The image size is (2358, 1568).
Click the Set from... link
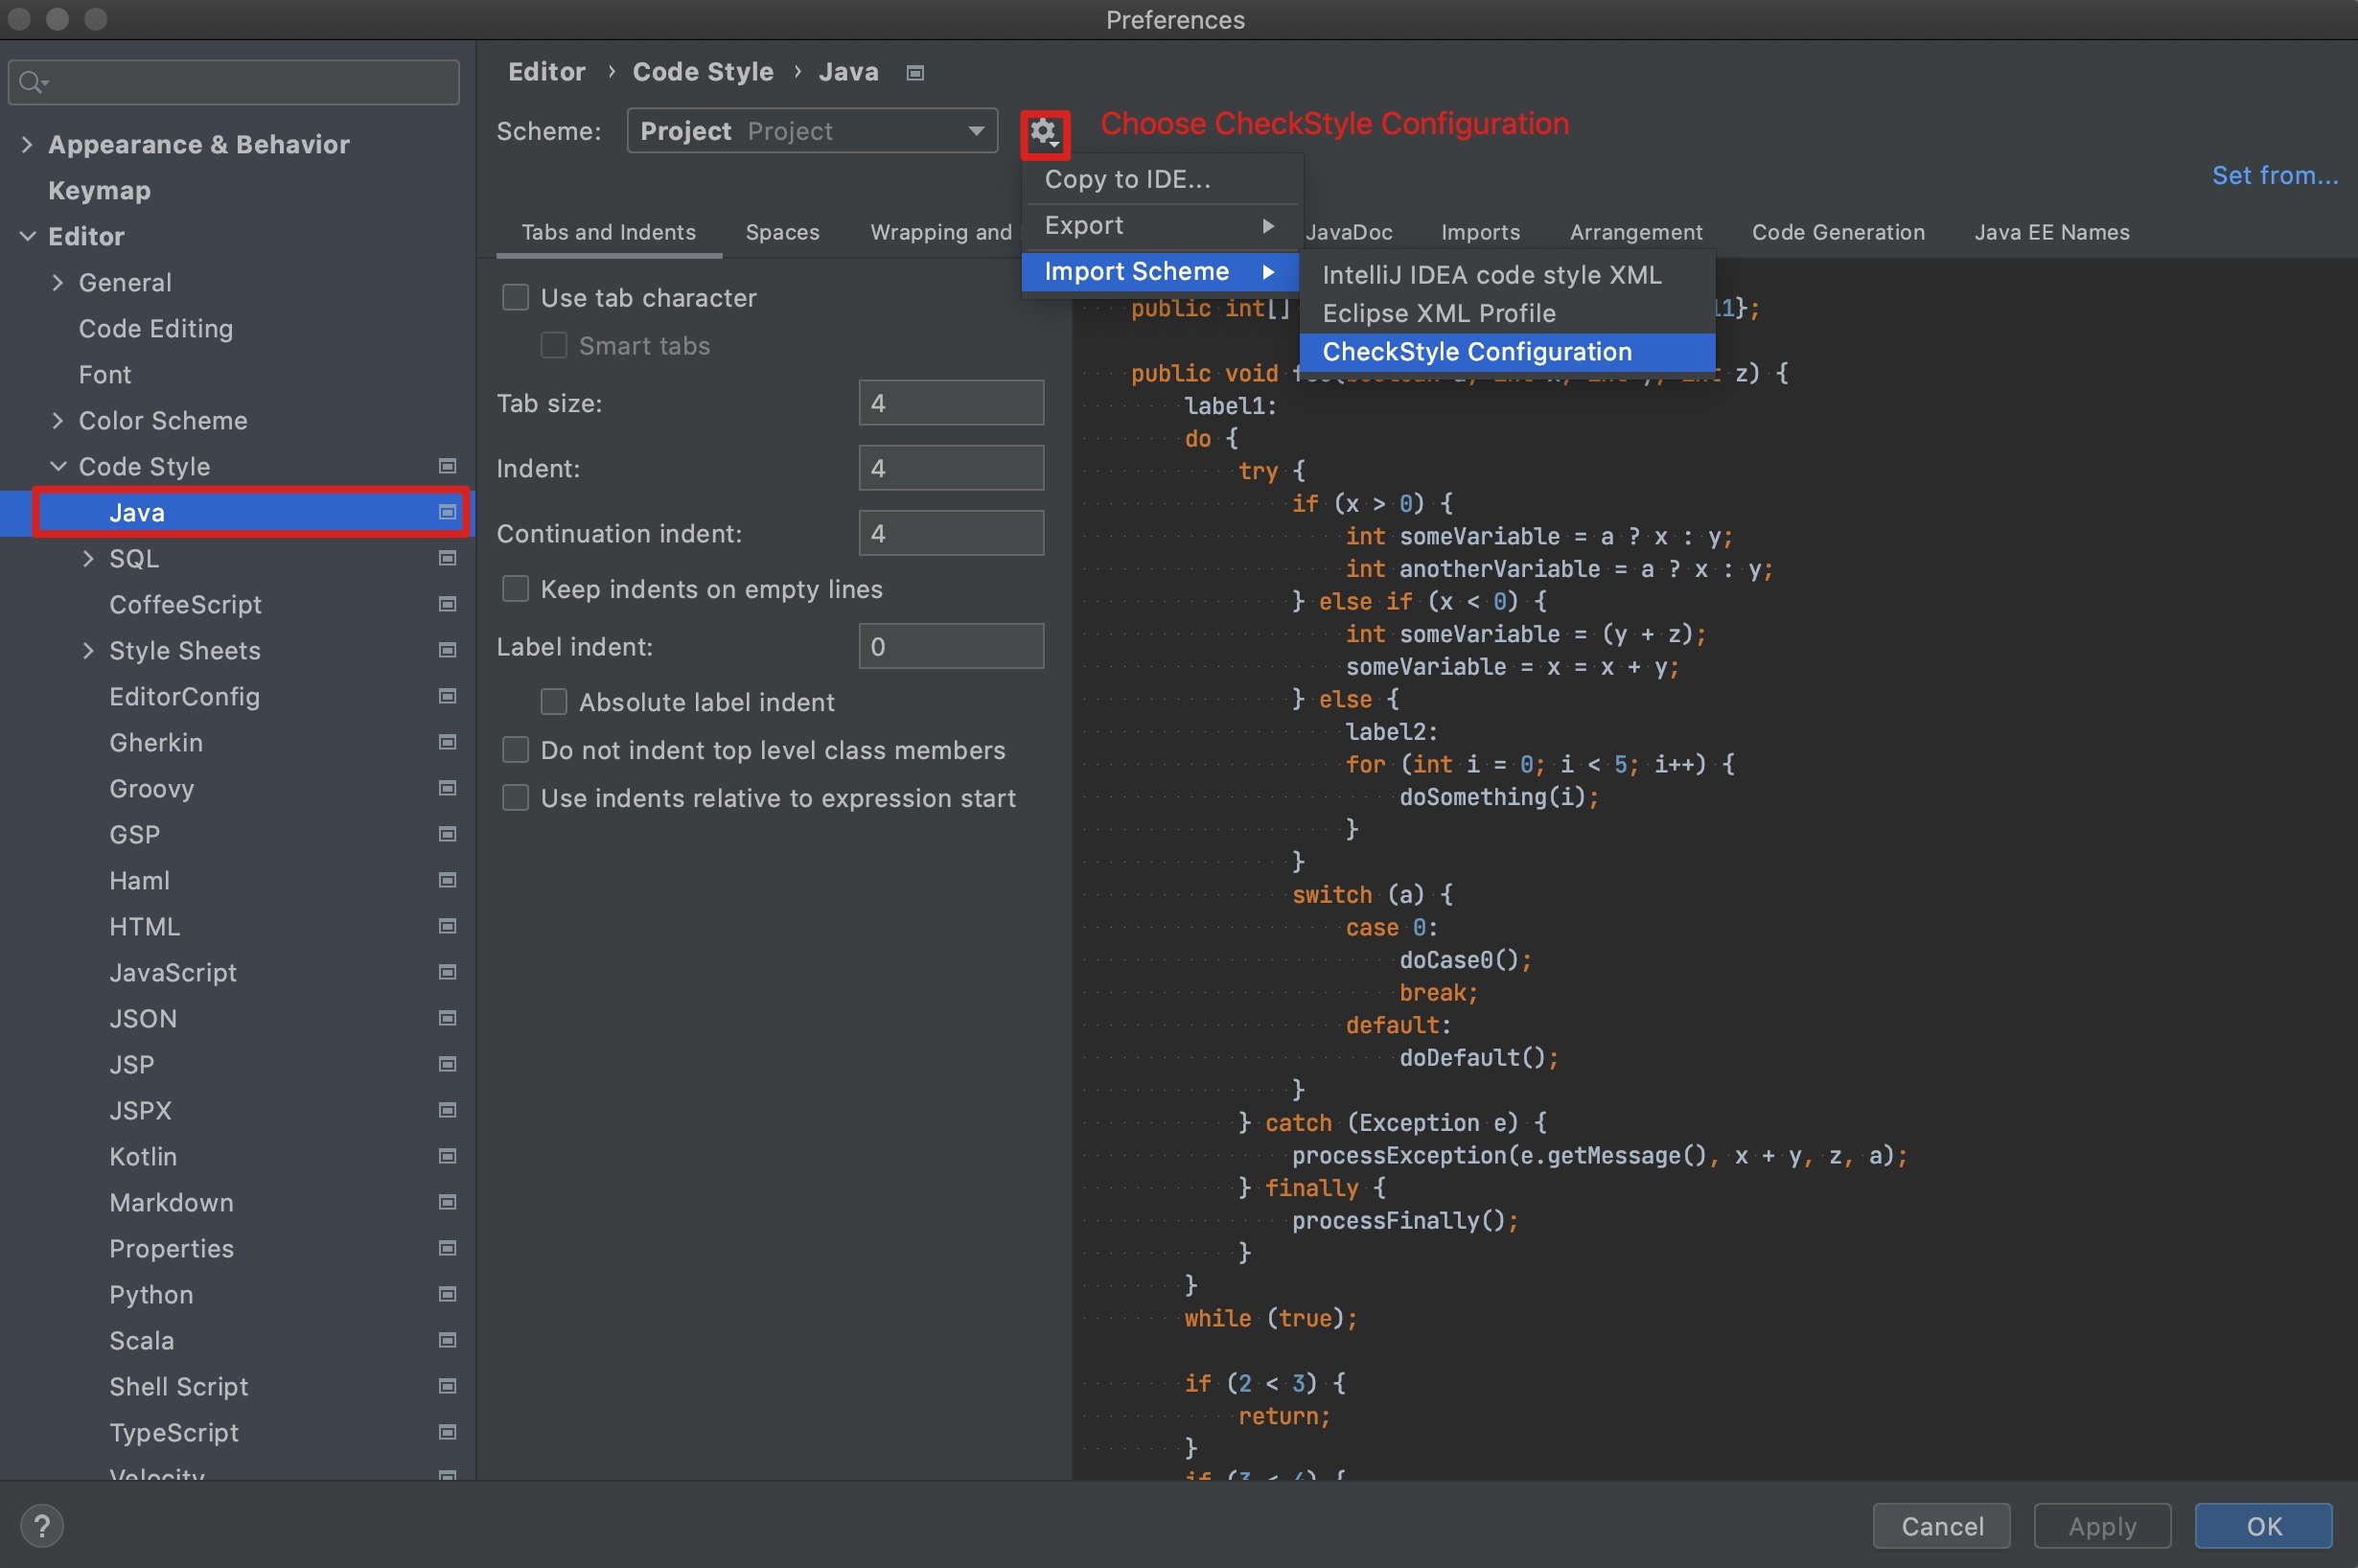(x=2274, y=175)
